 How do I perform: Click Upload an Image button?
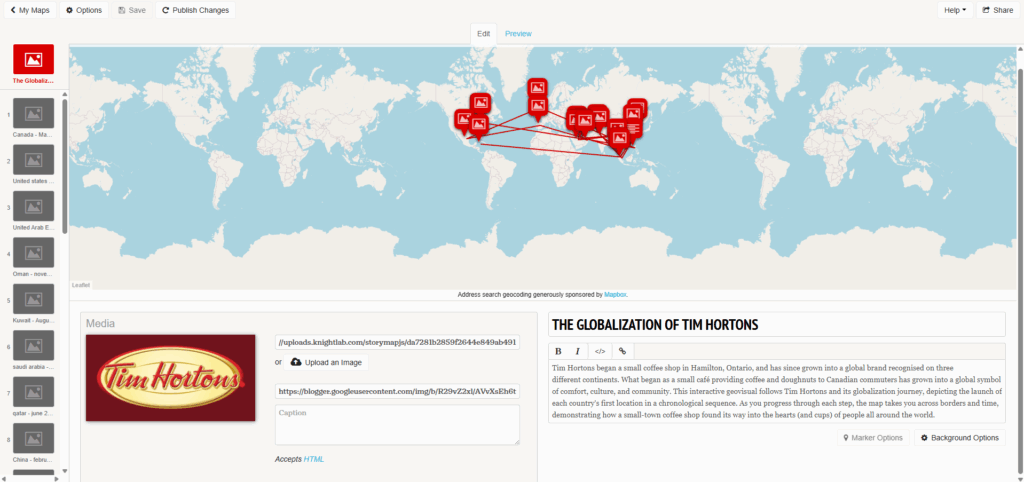326,362
